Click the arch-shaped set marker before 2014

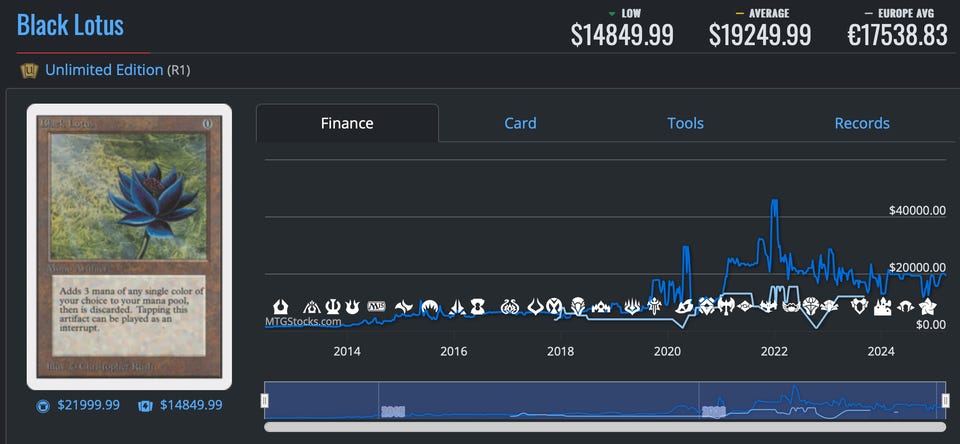pos(312,306)
